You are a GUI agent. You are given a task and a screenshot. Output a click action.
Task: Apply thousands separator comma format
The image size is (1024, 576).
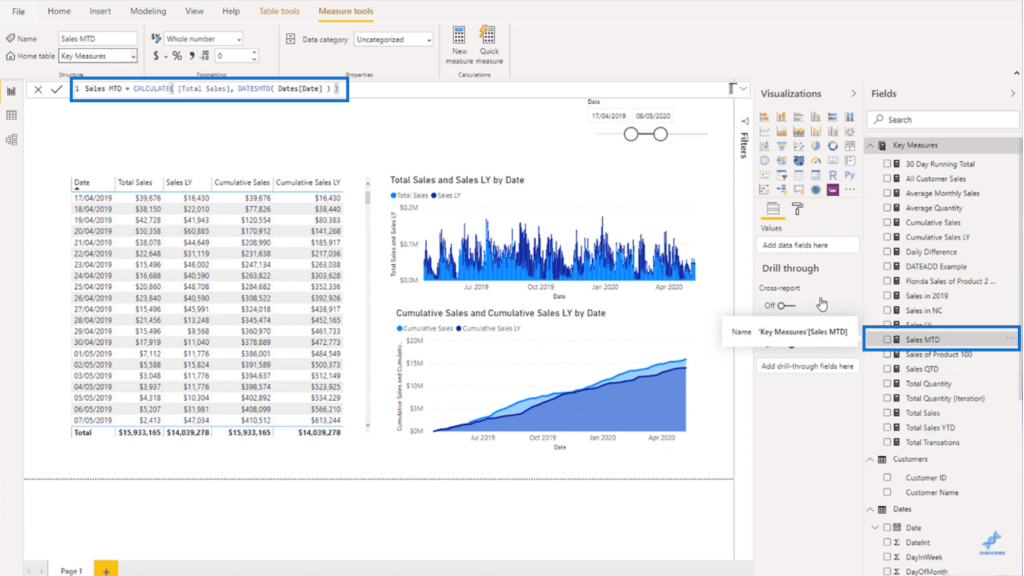click(x=191, y=56)
